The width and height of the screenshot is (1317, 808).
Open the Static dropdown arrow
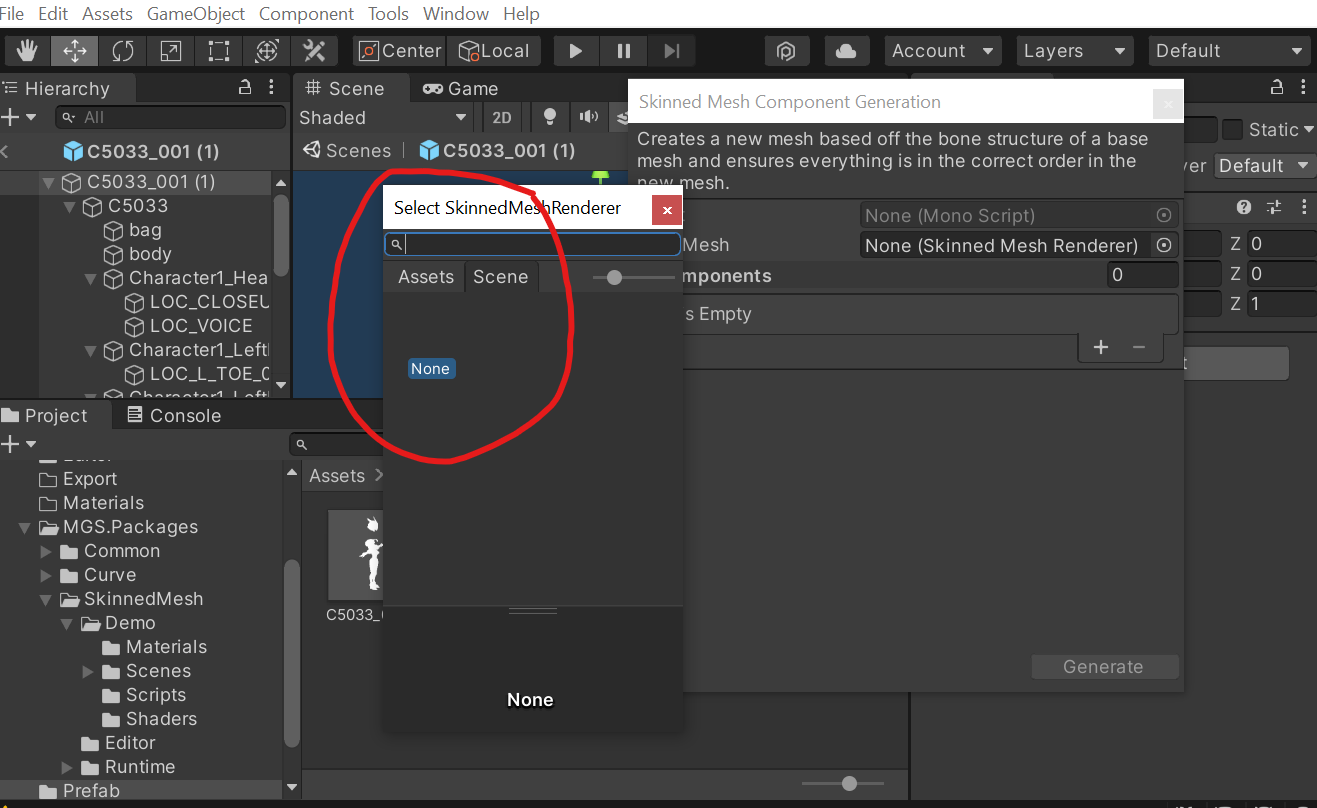[1308, 130]
